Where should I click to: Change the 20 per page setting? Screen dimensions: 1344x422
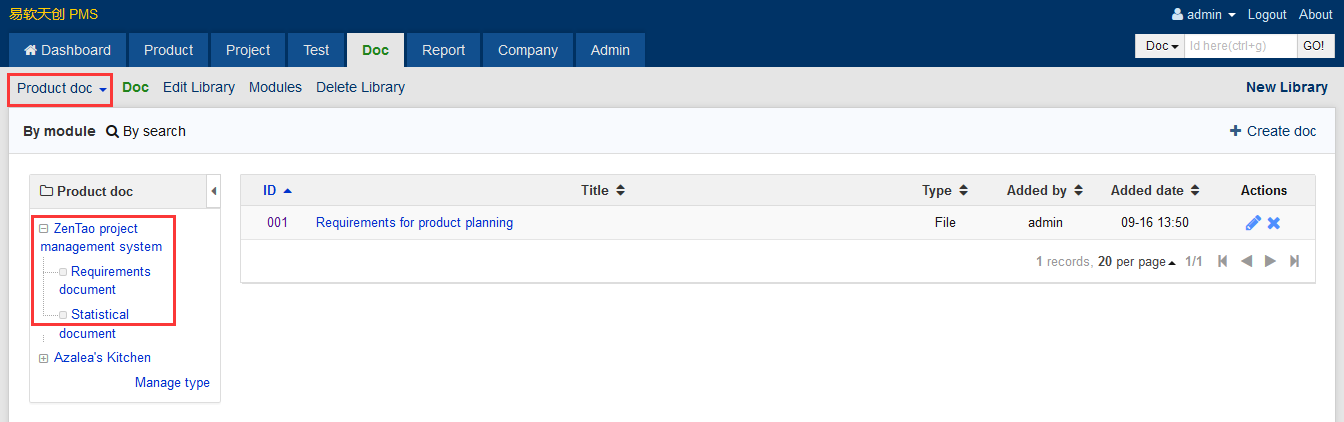[1137, 262]
